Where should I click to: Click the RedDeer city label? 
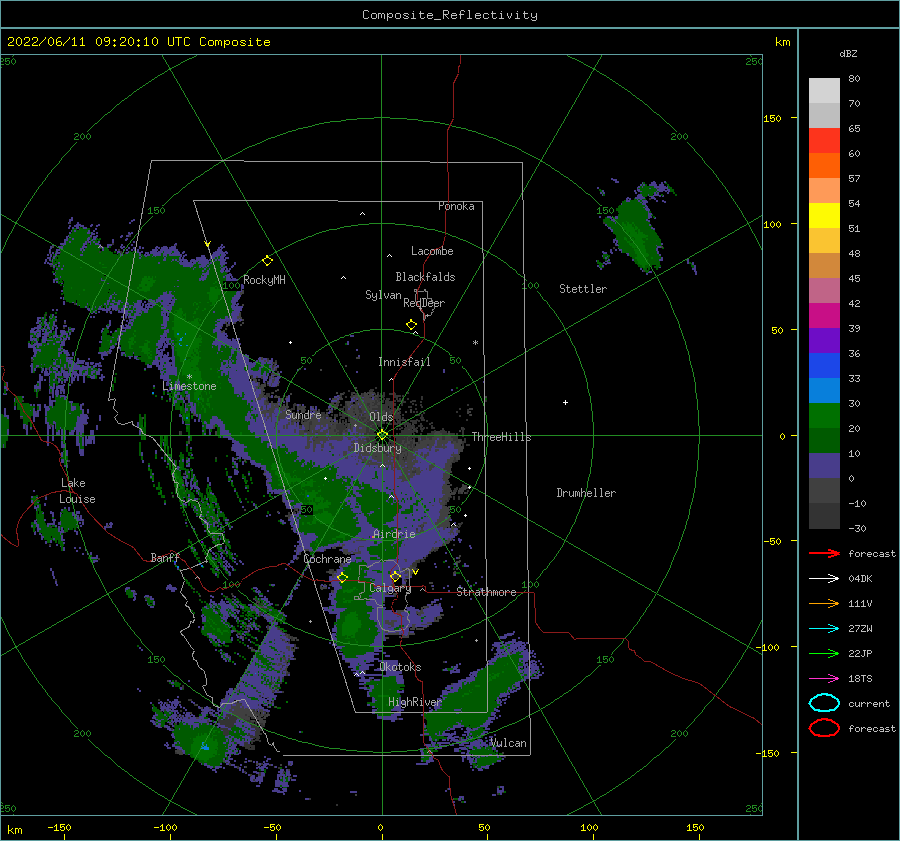click(424, 303)
